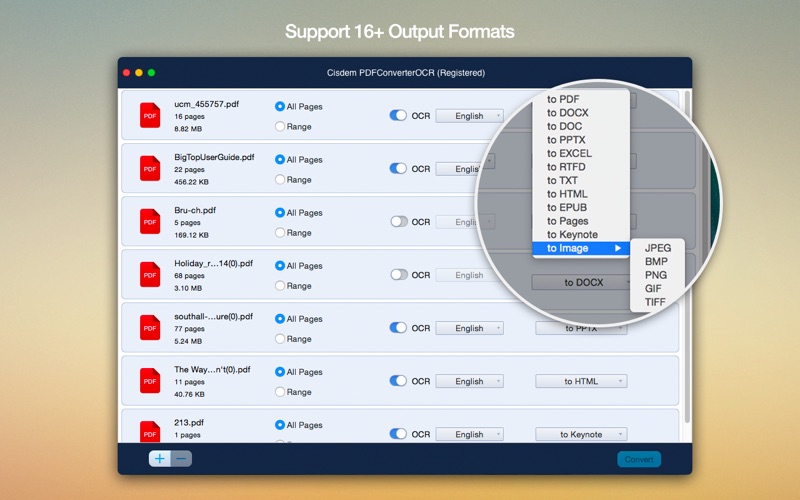Open English language dropdown for southall-...ure(0).pdf
The image size is (800, 500).
(x=469, y=328)
